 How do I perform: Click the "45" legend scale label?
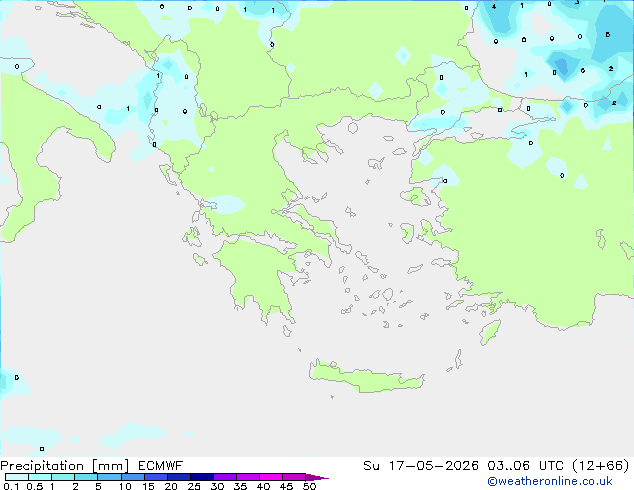pyautogui.click(x=286, y=486)
